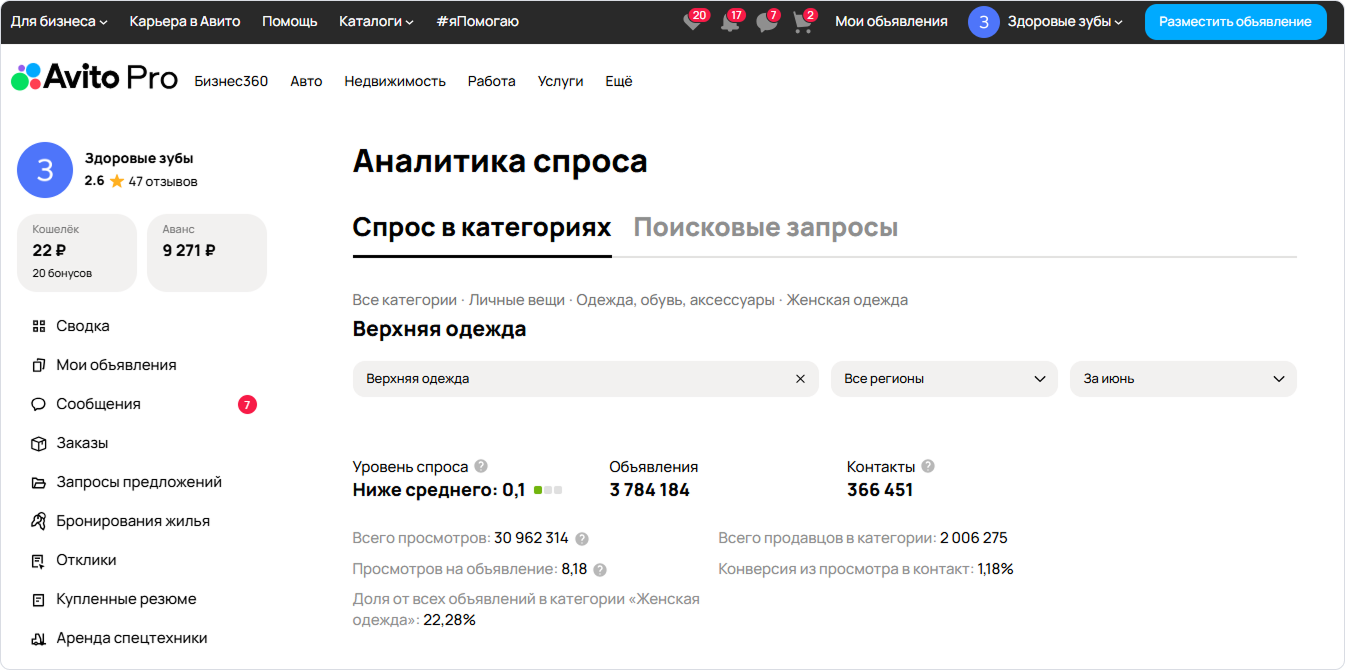Screen dimensions: 1345x670
Task: Click help icon next to Контакты
Action: pyautogui.click(x=928, y=466)
